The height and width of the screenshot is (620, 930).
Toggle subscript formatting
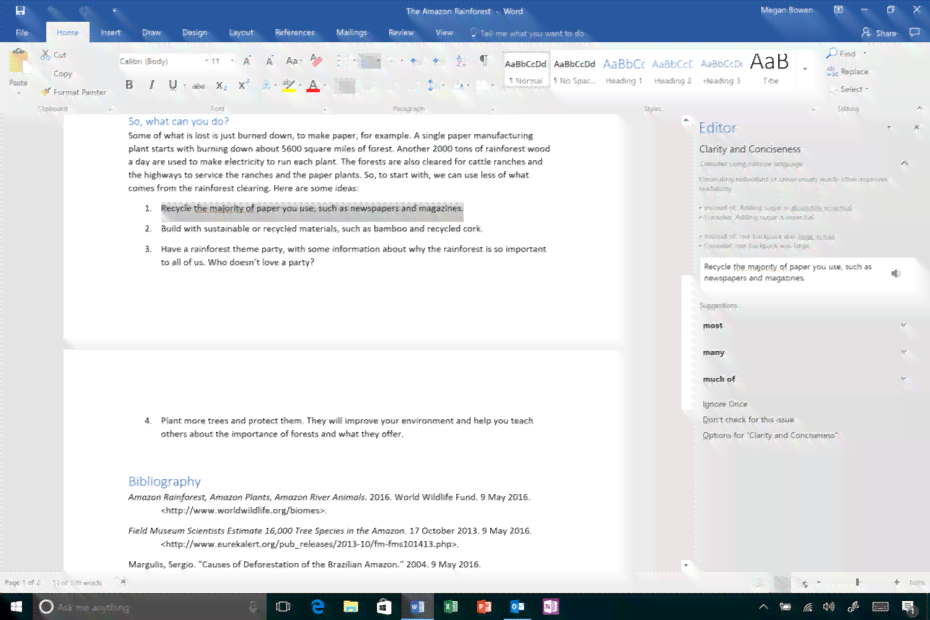221,86
